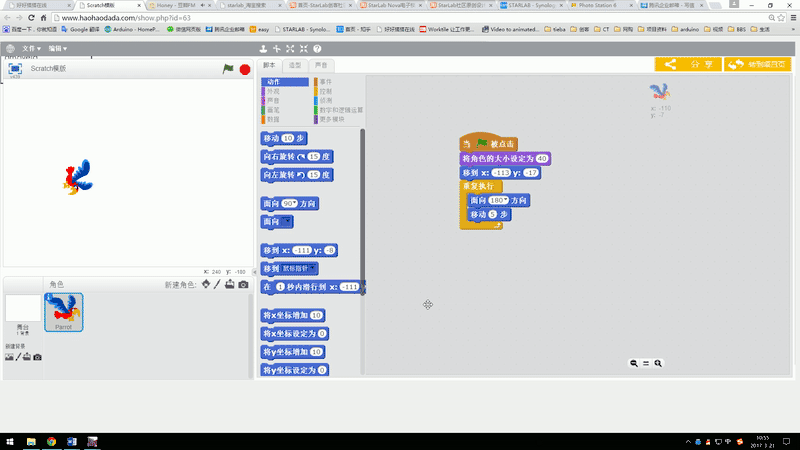Select the grow sprite tool

[x=290, y=48]
